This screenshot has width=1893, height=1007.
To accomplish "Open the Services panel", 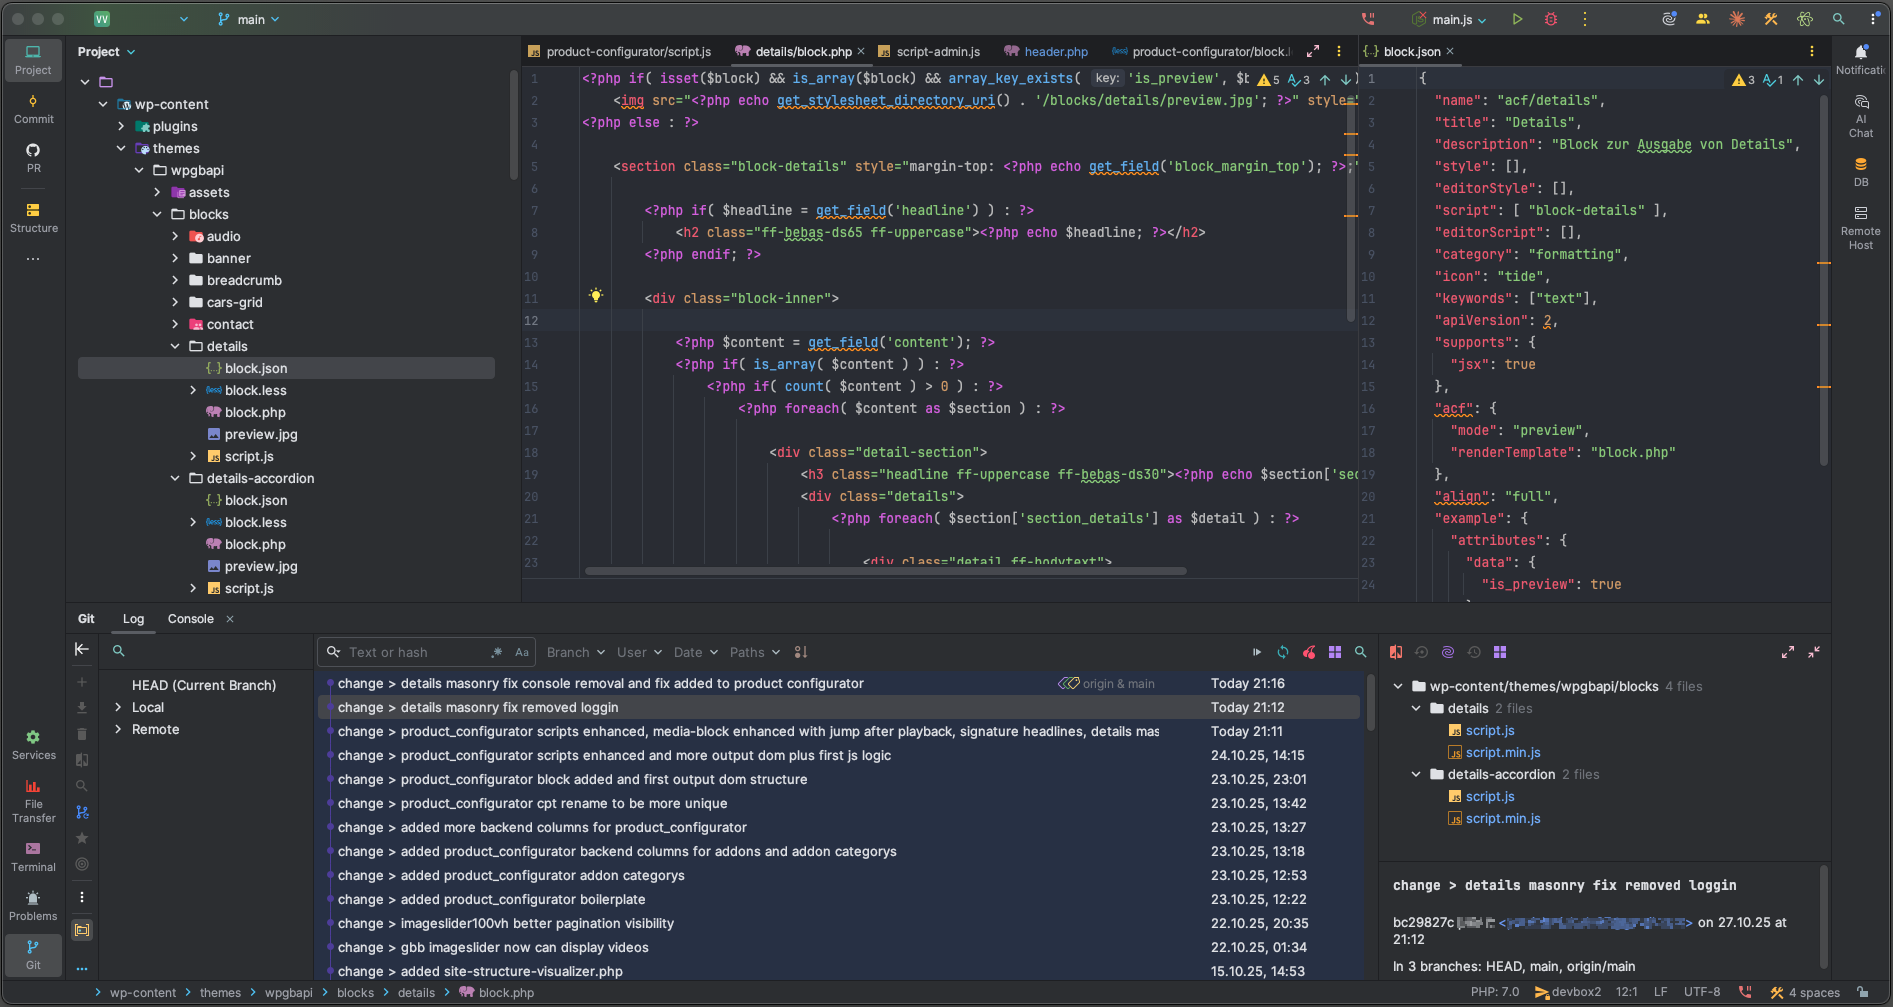I will (33, 744).
